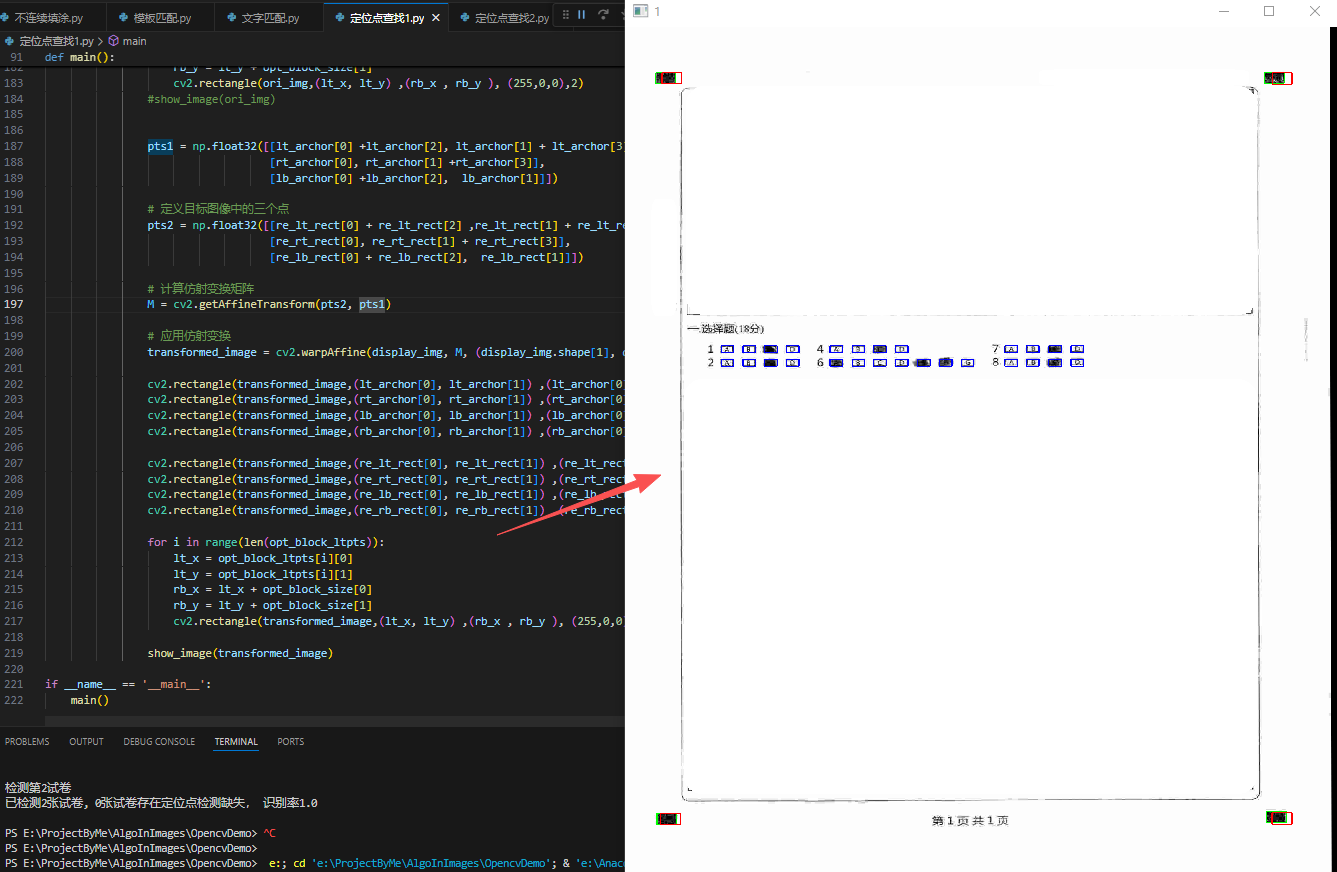1337x872 pixels.
Task: Click the Step Over debug icon
Action: (x=603, y=15)
